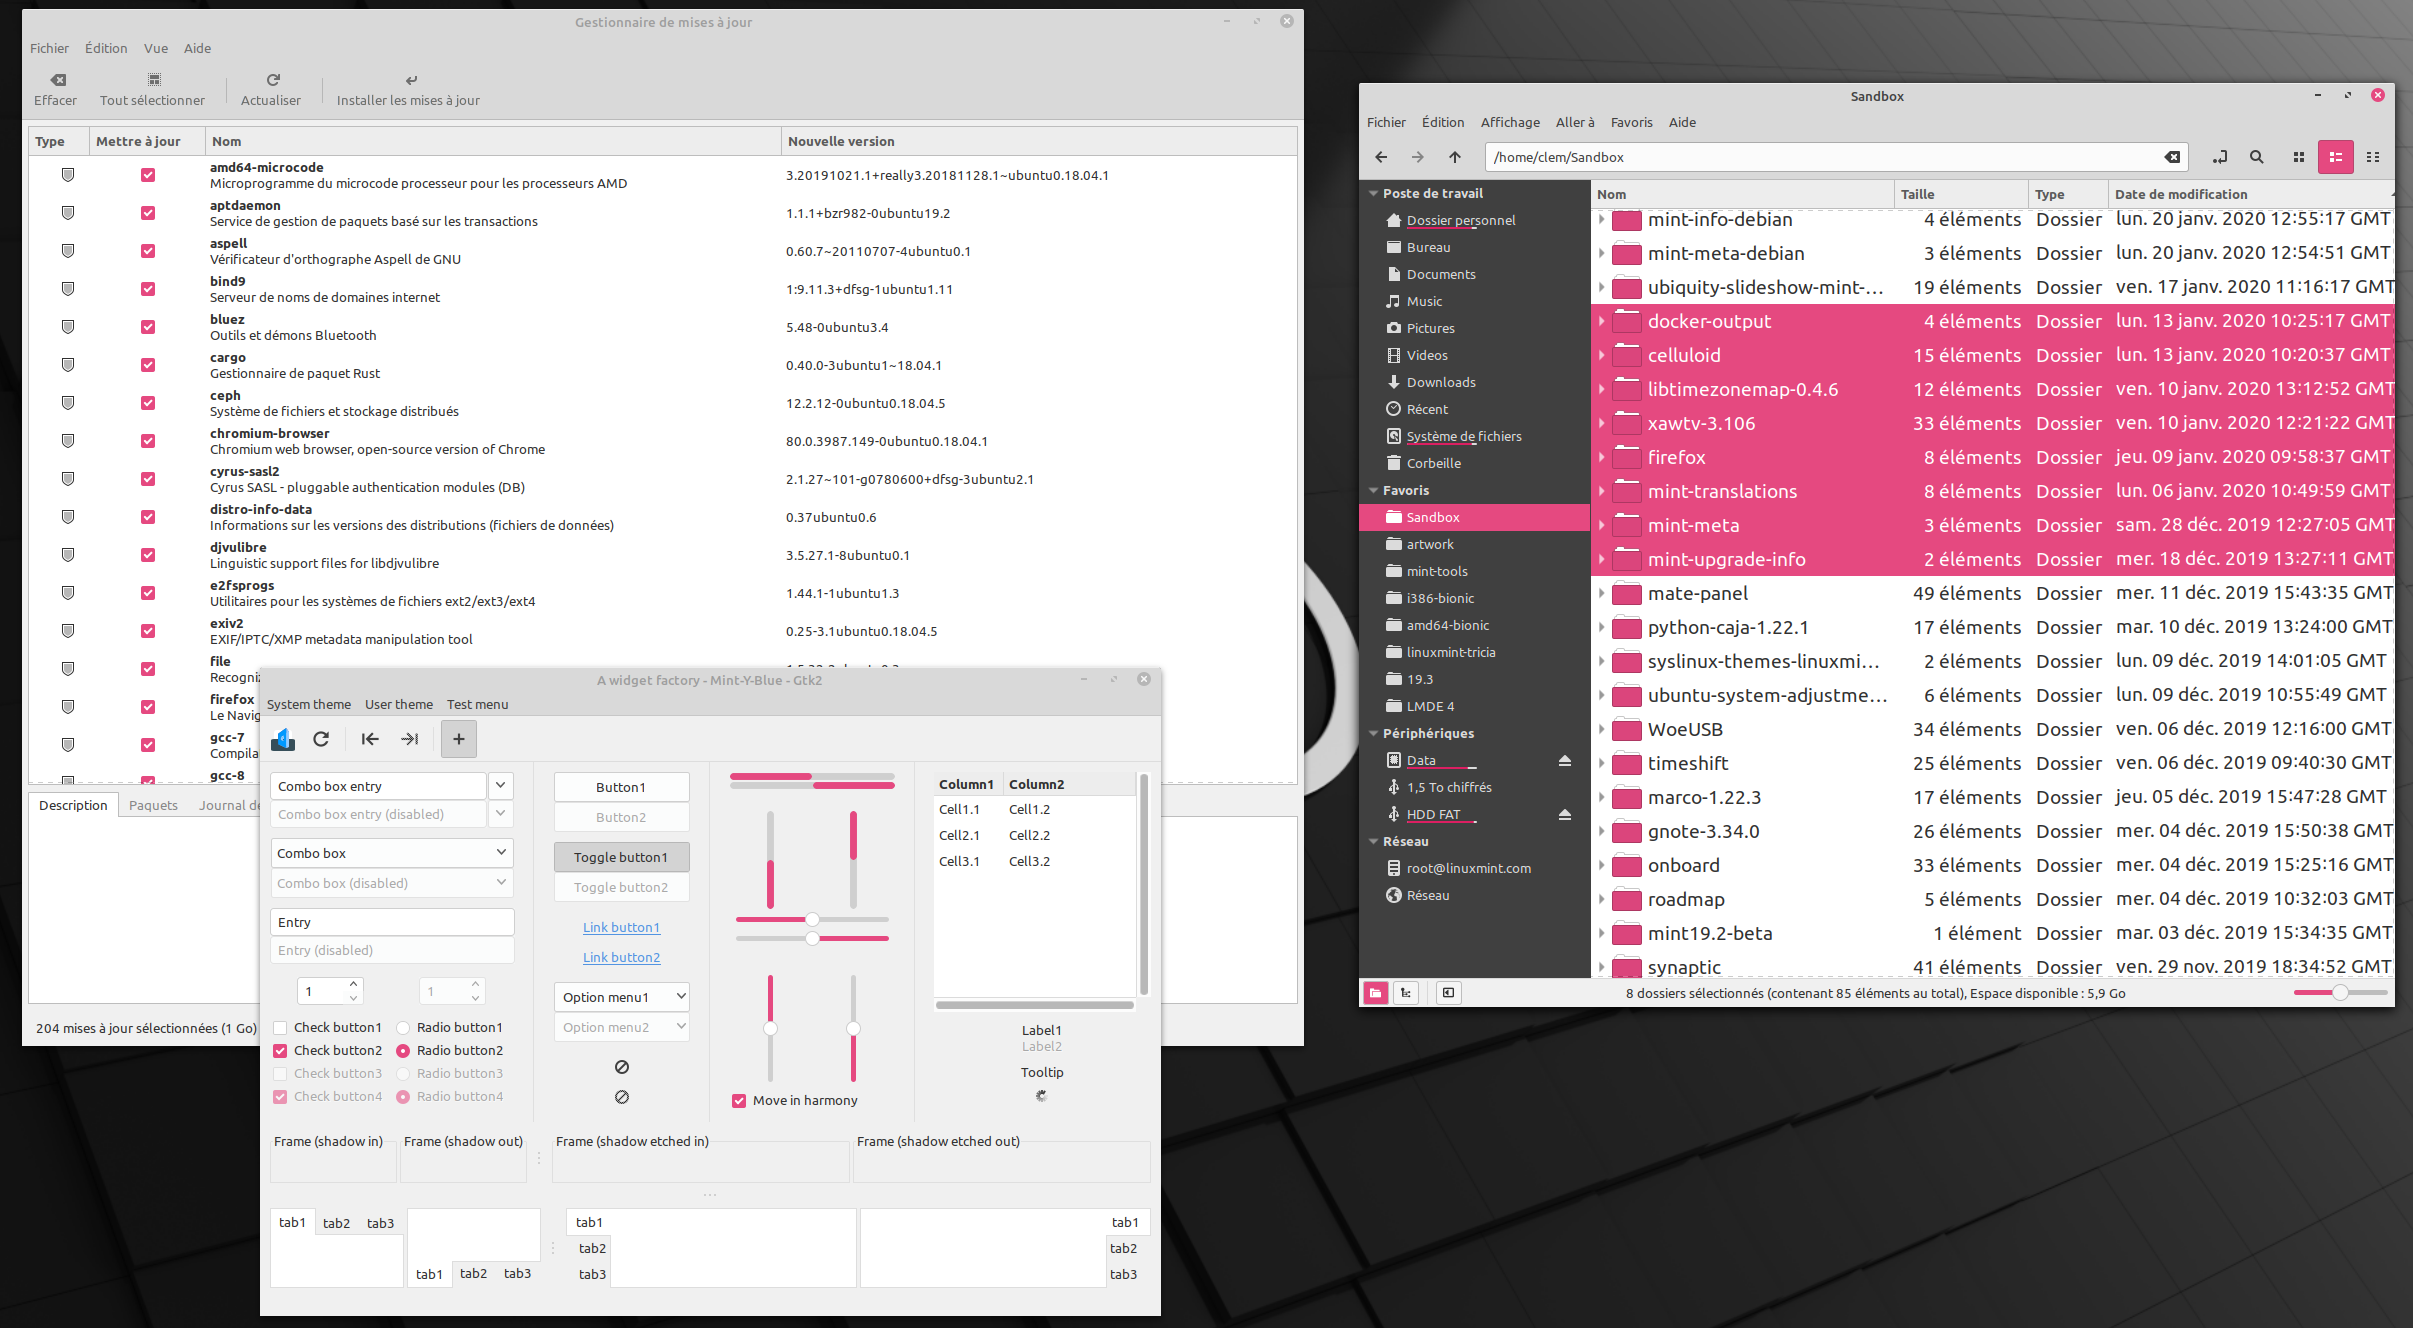Toggle the editable location entry in Nemo
The height and width of the screenshot is (1328, 2413).
click(2221, 157)
